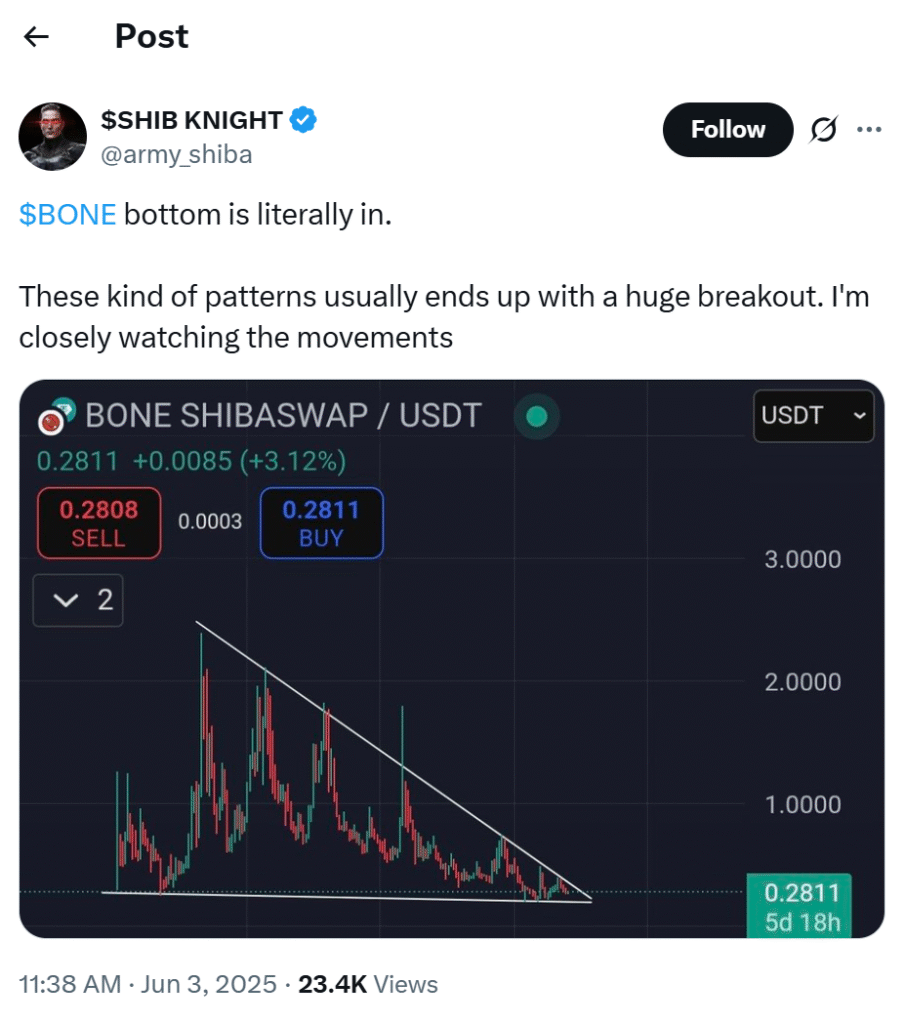The height and width of the screenshot is (1024, 906).
Task: Click the BONE SHIBASWAP / USDT title
Action: pos(283,415)
